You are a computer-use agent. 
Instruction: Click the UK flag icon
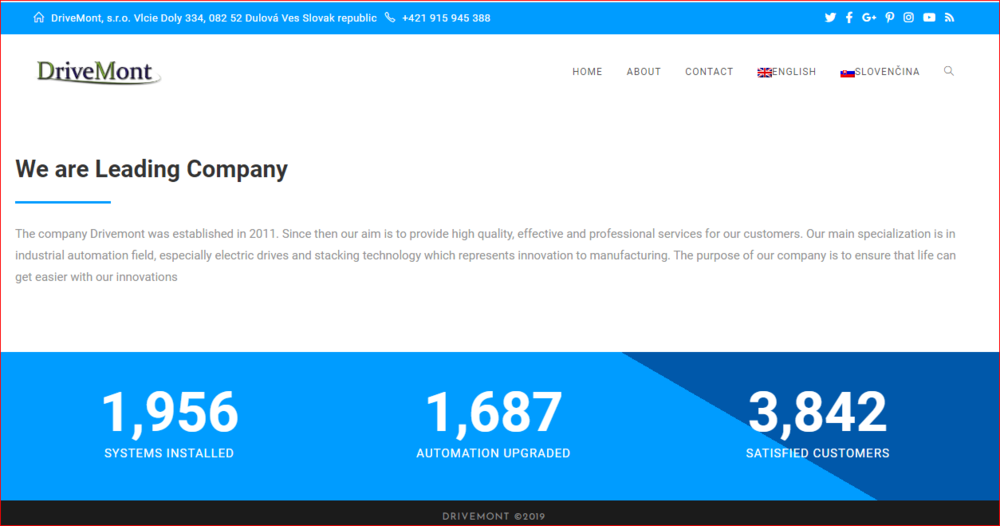[764, 73]
